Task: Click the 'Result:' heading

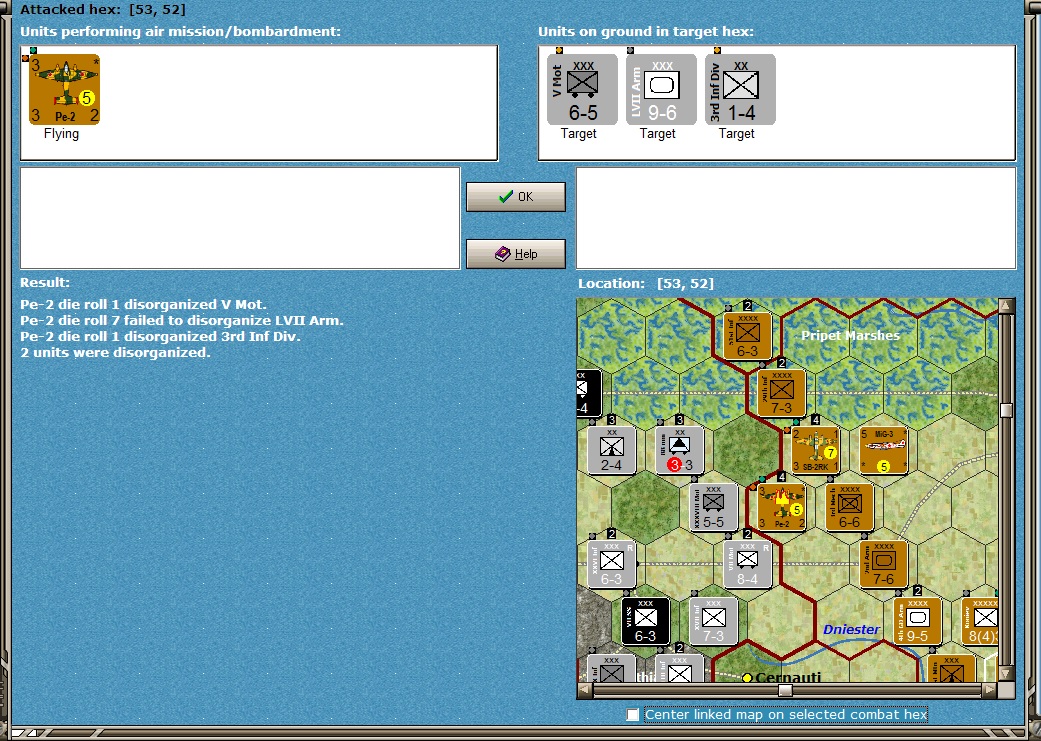Action: click(x=45, y=282)
